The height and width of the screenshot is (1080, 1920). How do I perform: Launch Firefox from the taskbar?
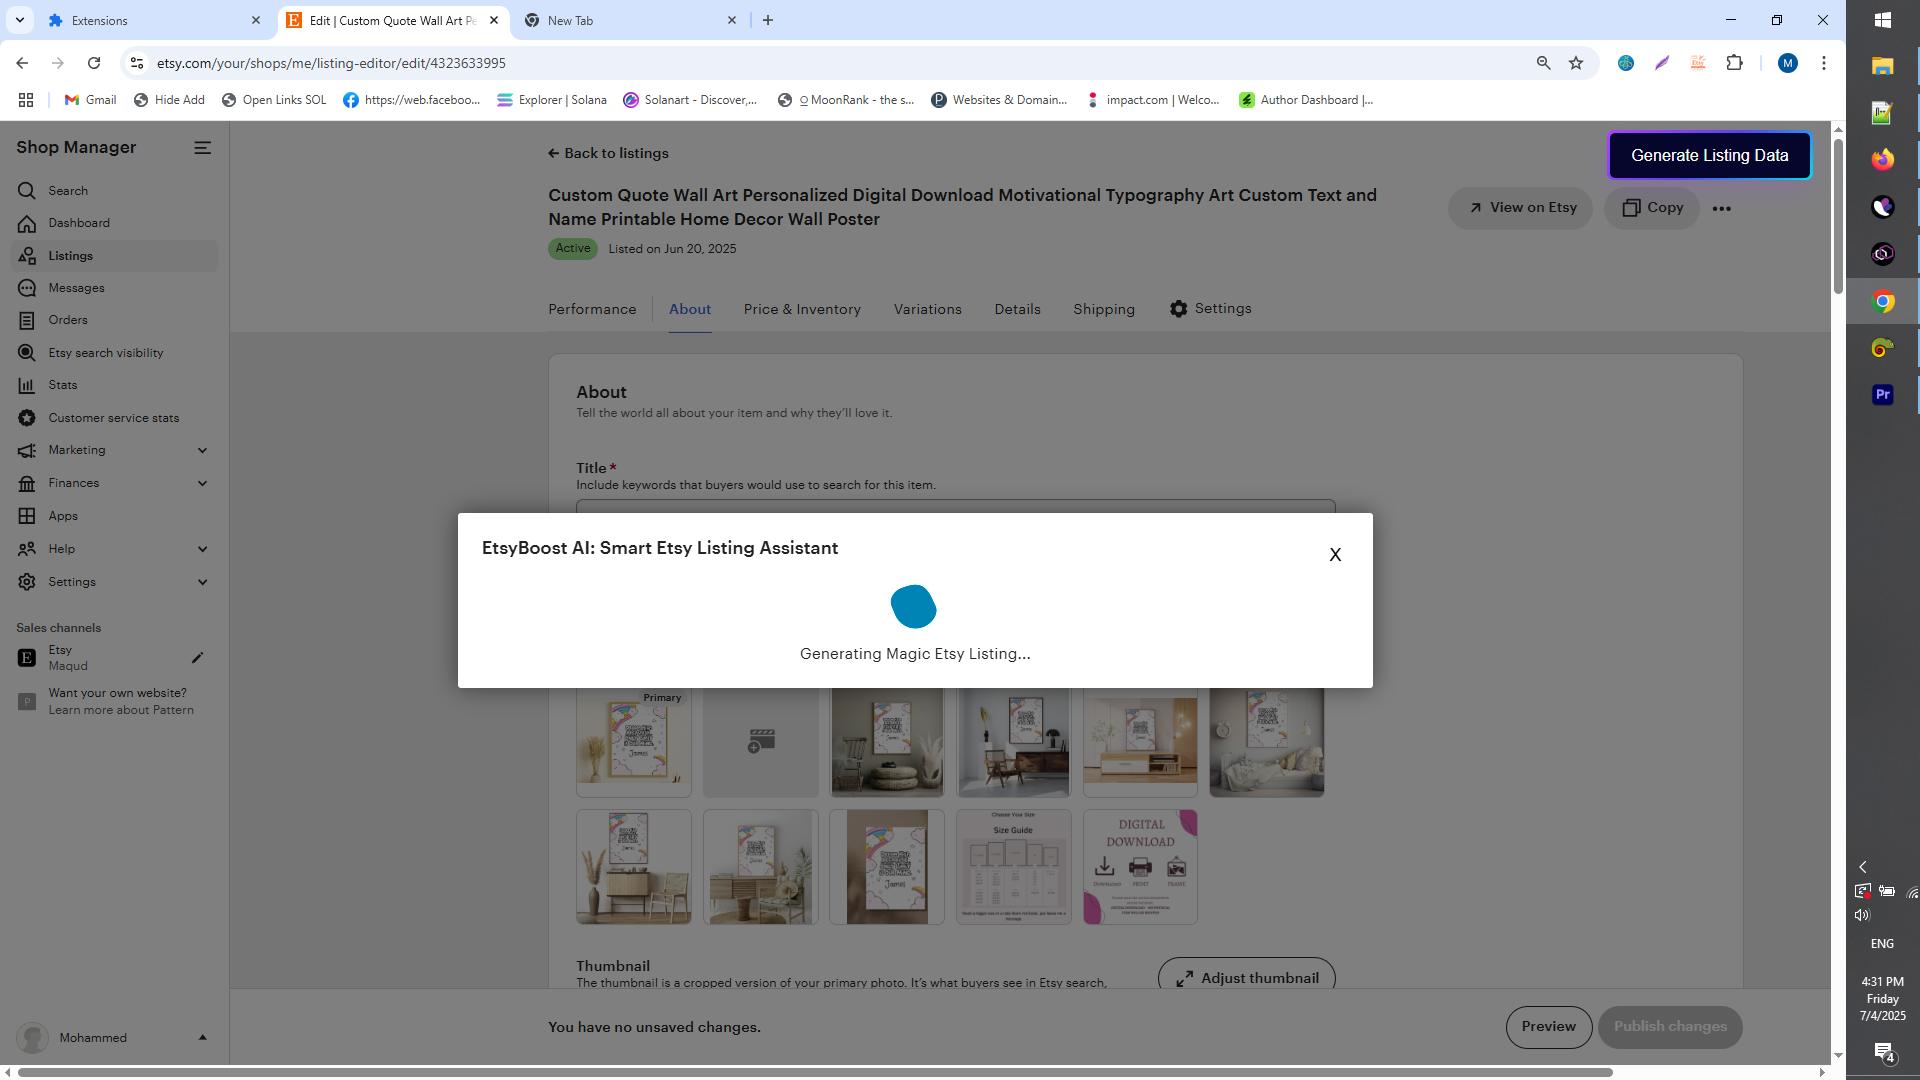pos(1882,159)
